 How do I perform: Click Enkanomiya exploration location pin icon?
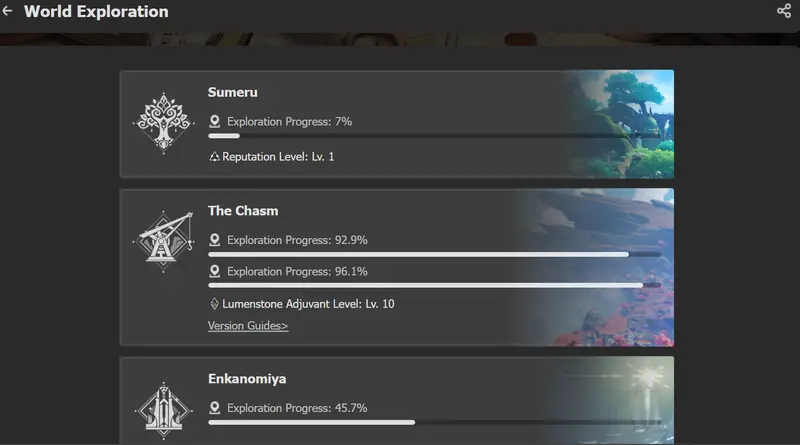pyautogui.click(x=214, y=408)
